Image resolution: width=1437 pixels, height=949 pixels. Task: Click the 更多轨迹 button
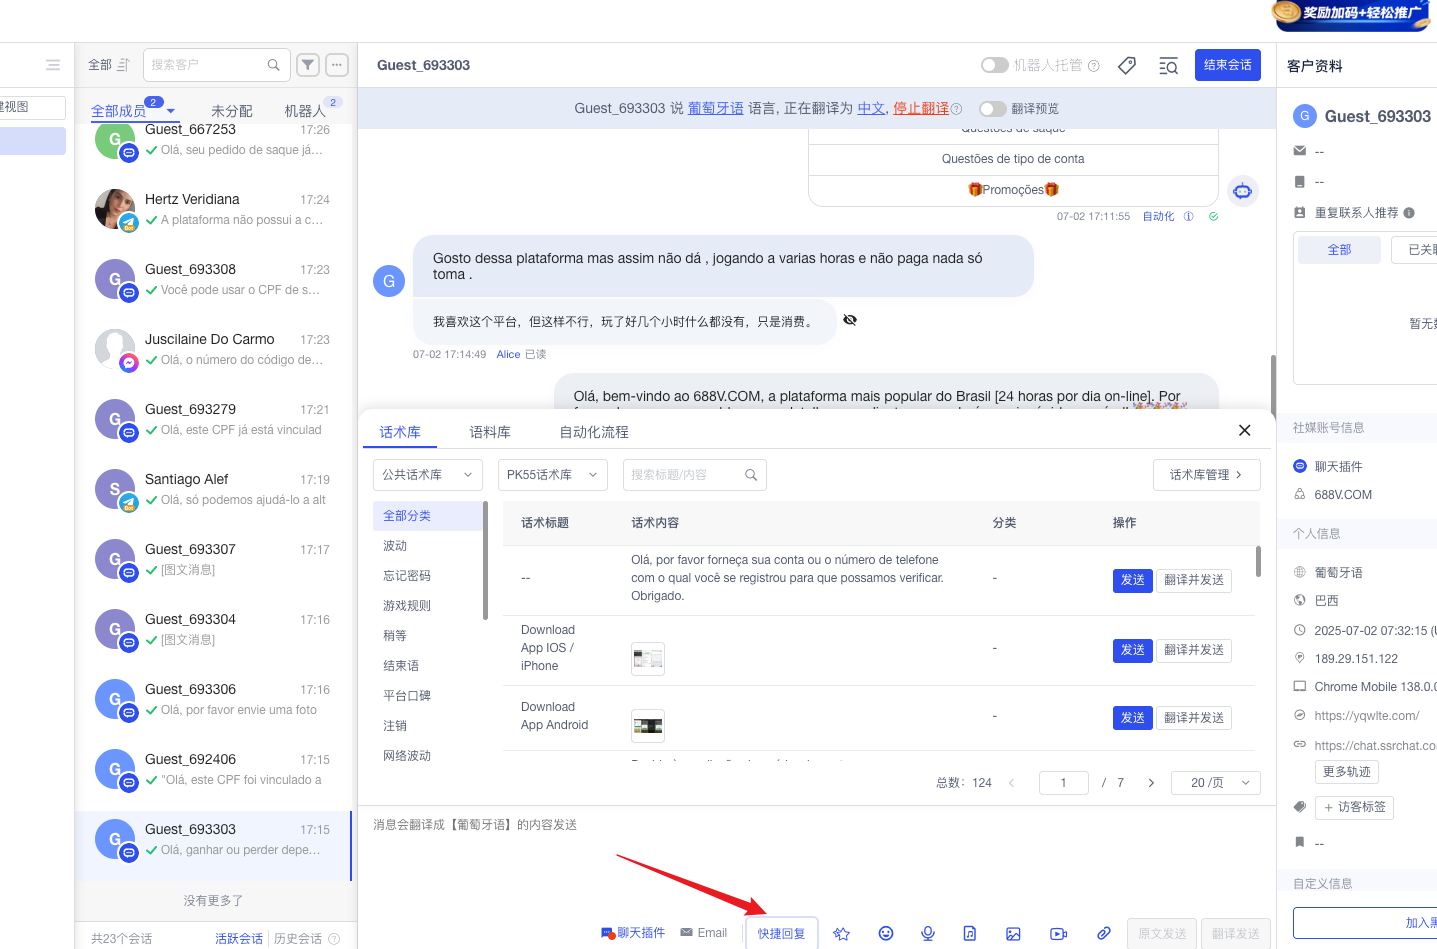[x=1346, y=772]
